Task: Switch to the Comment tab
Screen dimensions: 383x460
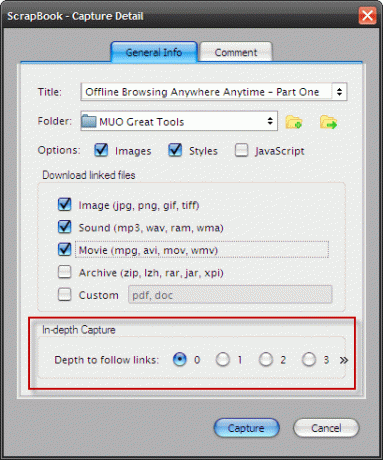Action: tap(236, 52)
